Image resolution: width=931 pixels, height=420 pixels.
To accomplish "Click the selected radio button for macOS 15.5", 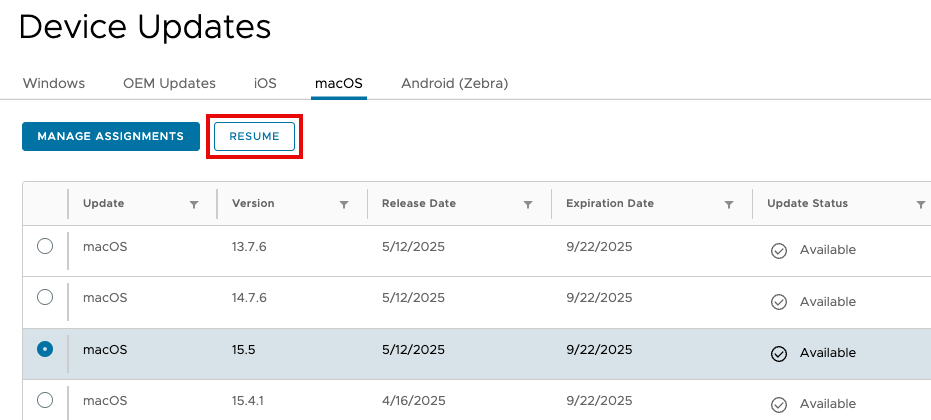I will tap(45, 349).
